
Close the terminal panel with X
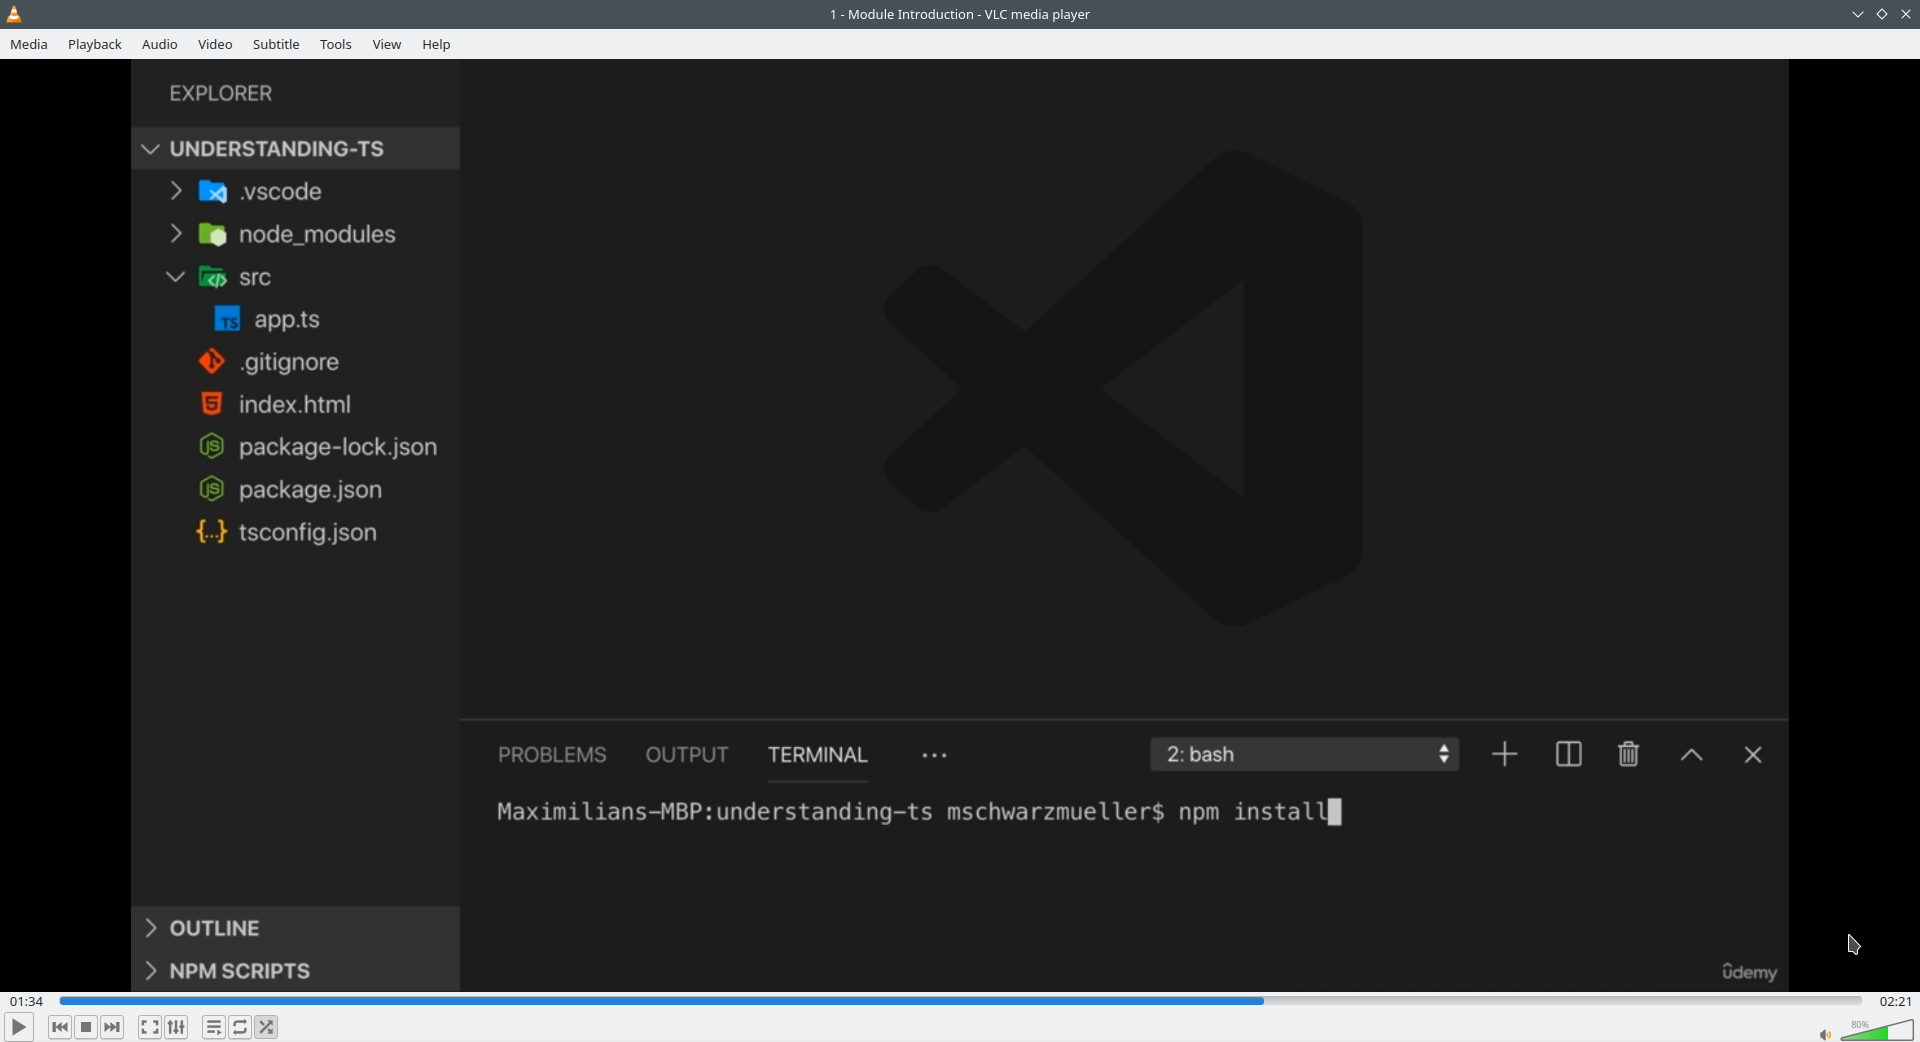pos(1753,755)
